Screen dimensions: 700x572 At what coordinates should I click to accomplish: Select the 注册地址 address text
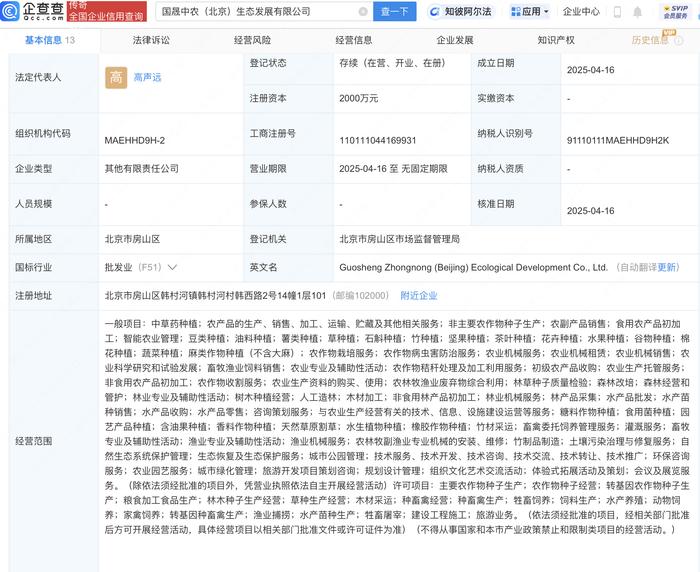(215, 296)
